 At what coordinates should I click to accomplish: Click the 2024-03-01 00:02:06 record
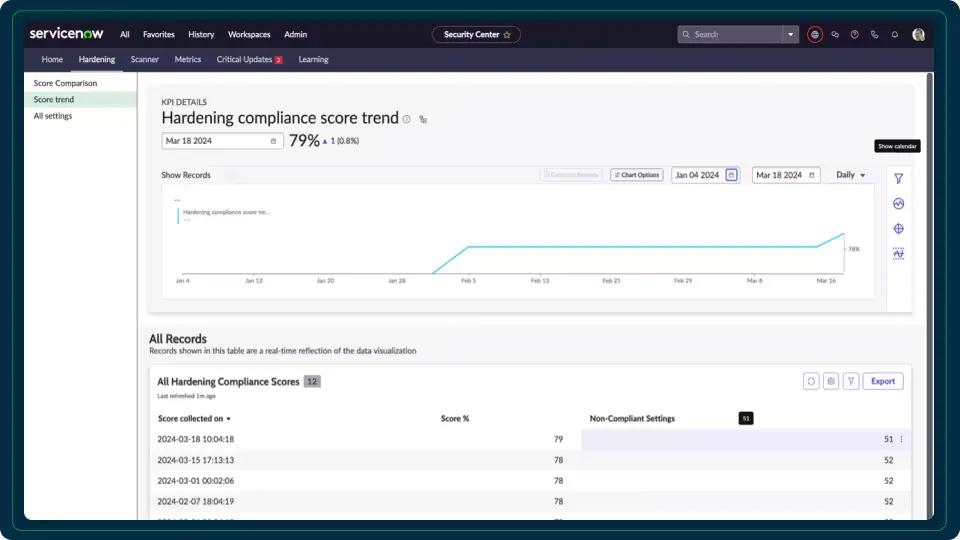coord(195,481)
